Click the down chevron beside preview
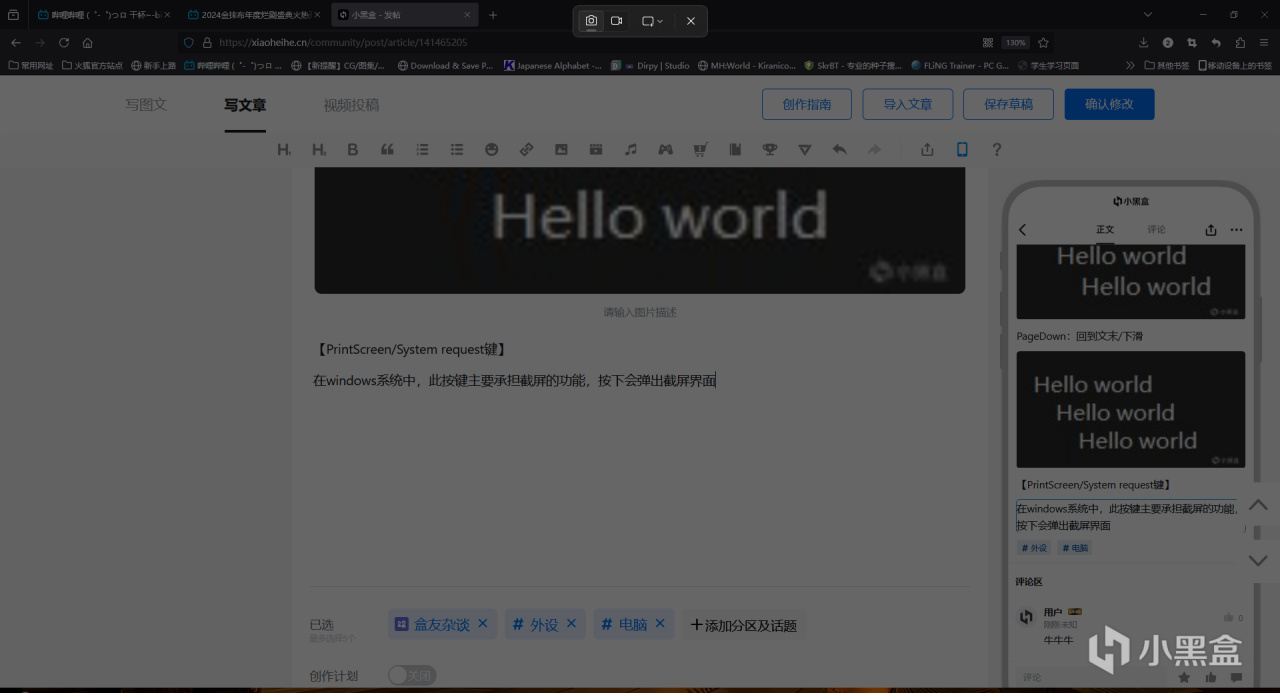Screen dimensions: 1280x693 point(1258,560)
